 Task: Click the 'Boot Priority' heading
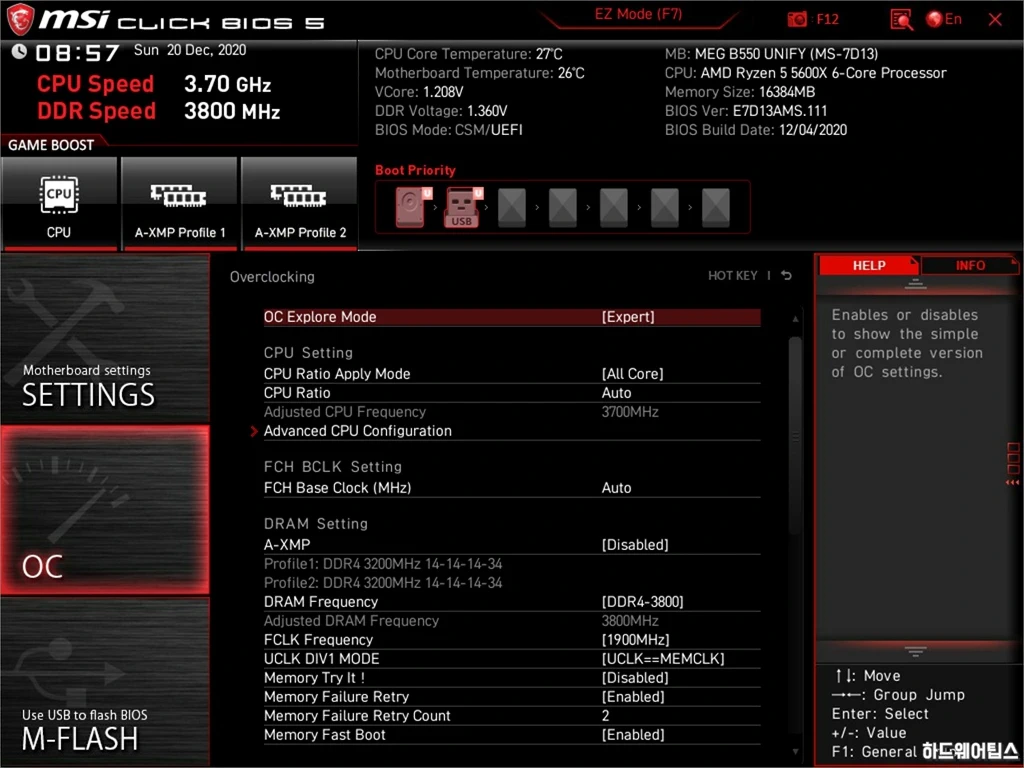(x=415, y=170)
